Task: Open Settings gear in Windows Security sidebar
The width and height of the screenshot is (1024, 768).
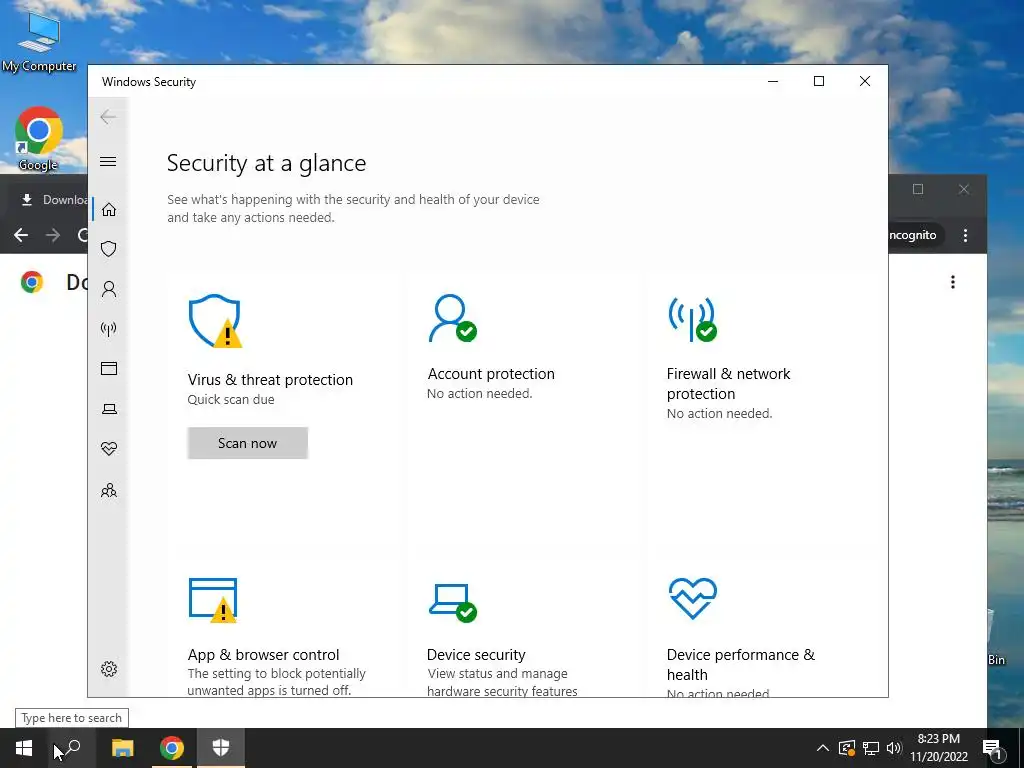Action: [109, 669]
